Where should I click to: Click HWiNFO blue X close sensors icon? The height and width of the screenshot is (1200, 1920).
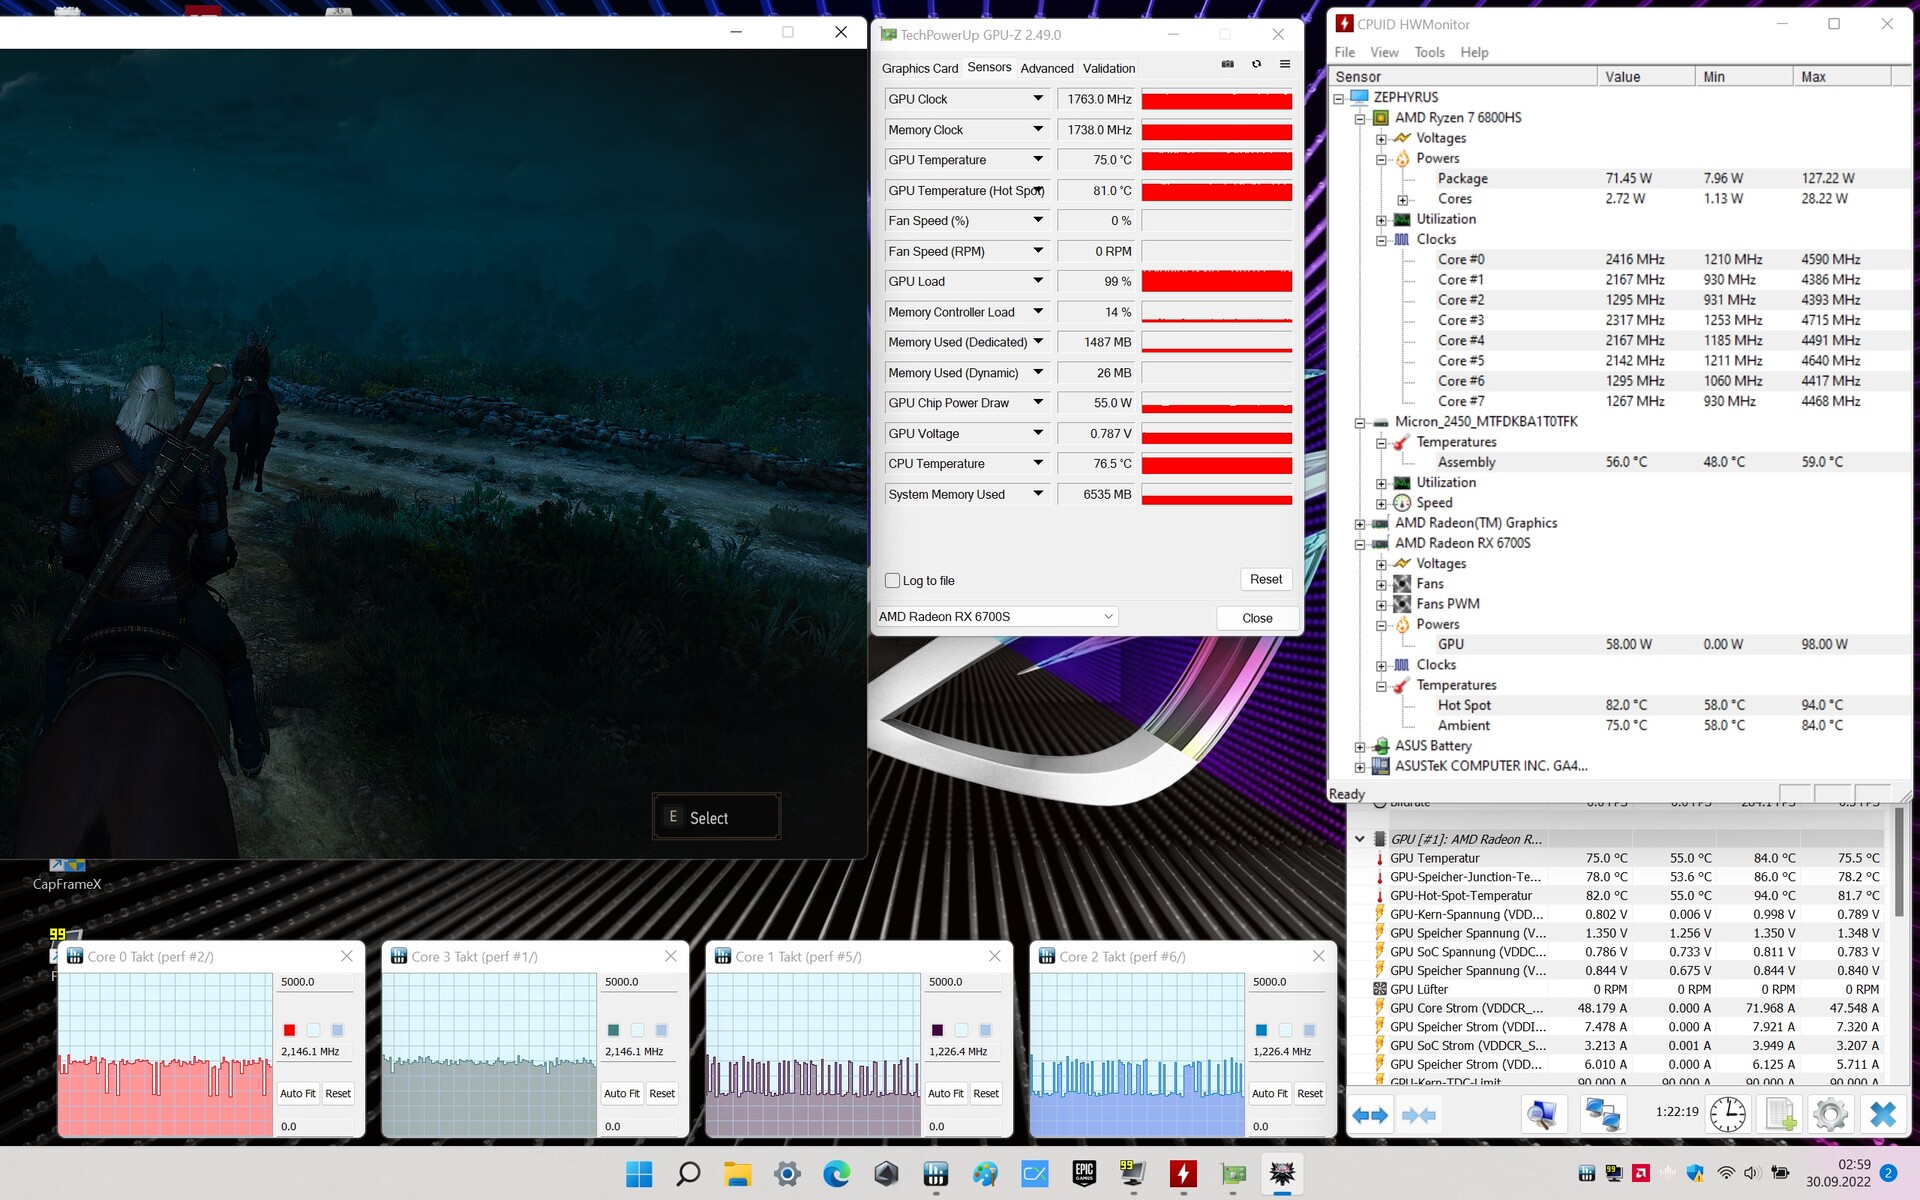tap(1882, 1114)
